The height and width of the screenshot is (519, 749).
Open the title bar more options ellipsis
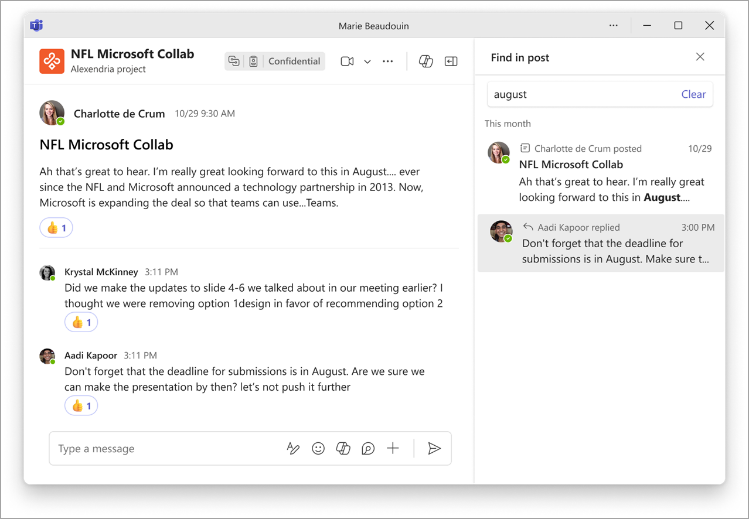[x=613, y=25]
